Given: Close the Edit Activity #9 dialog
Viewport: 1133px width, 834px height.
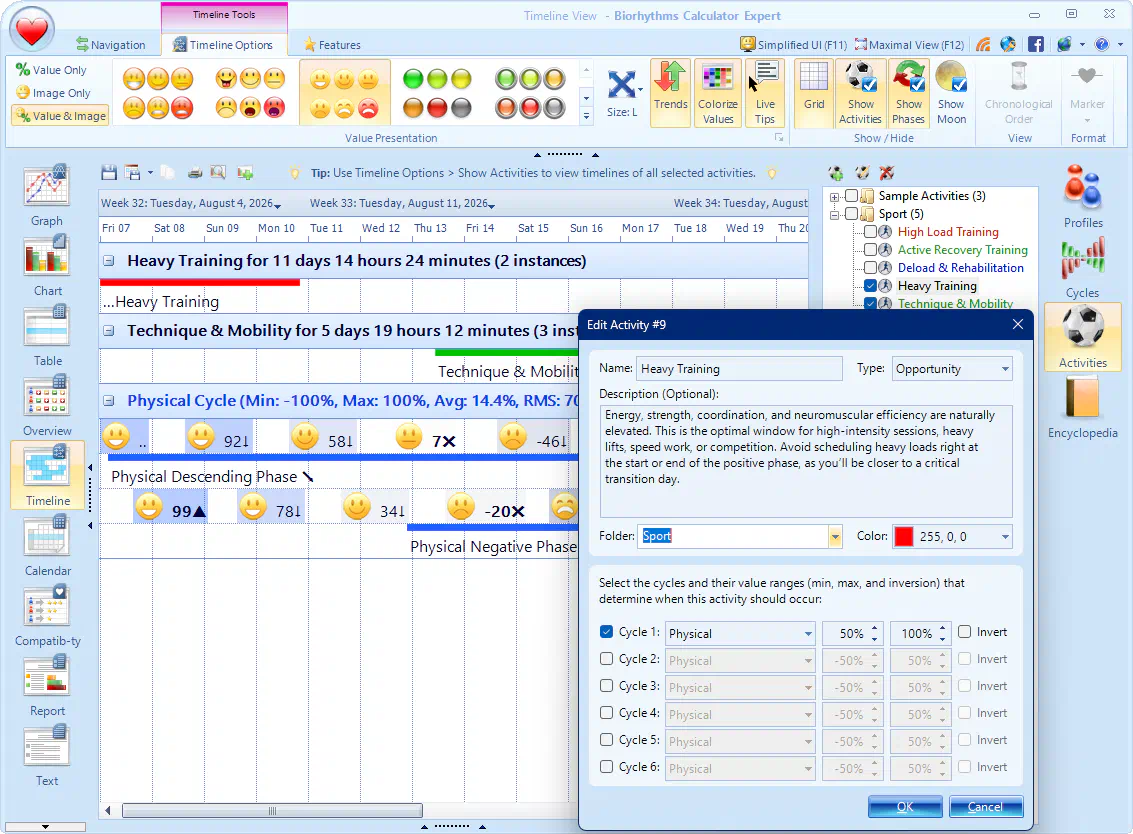Looking at the screenshot, I should 1017,324.
